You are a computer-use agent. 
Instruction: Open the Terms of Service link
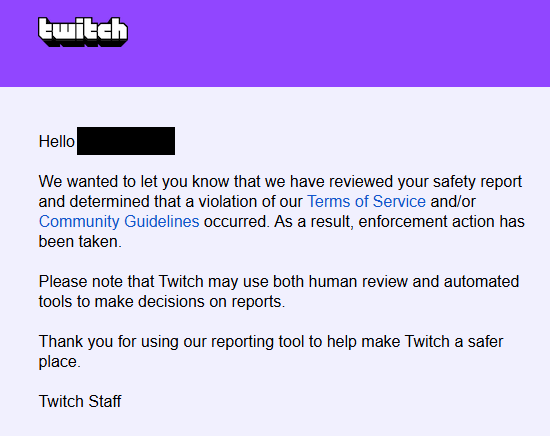366,202
